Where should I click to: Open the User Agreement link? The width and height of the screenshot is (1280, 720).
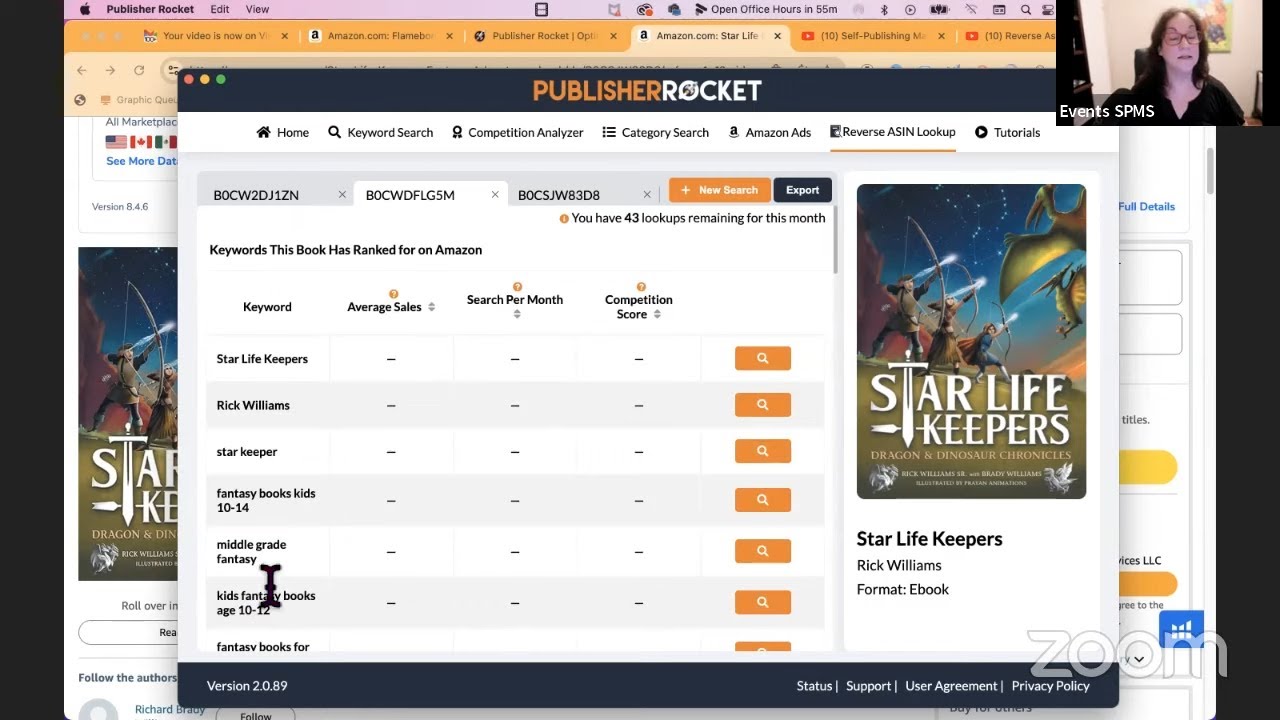[x=951, y=686]
